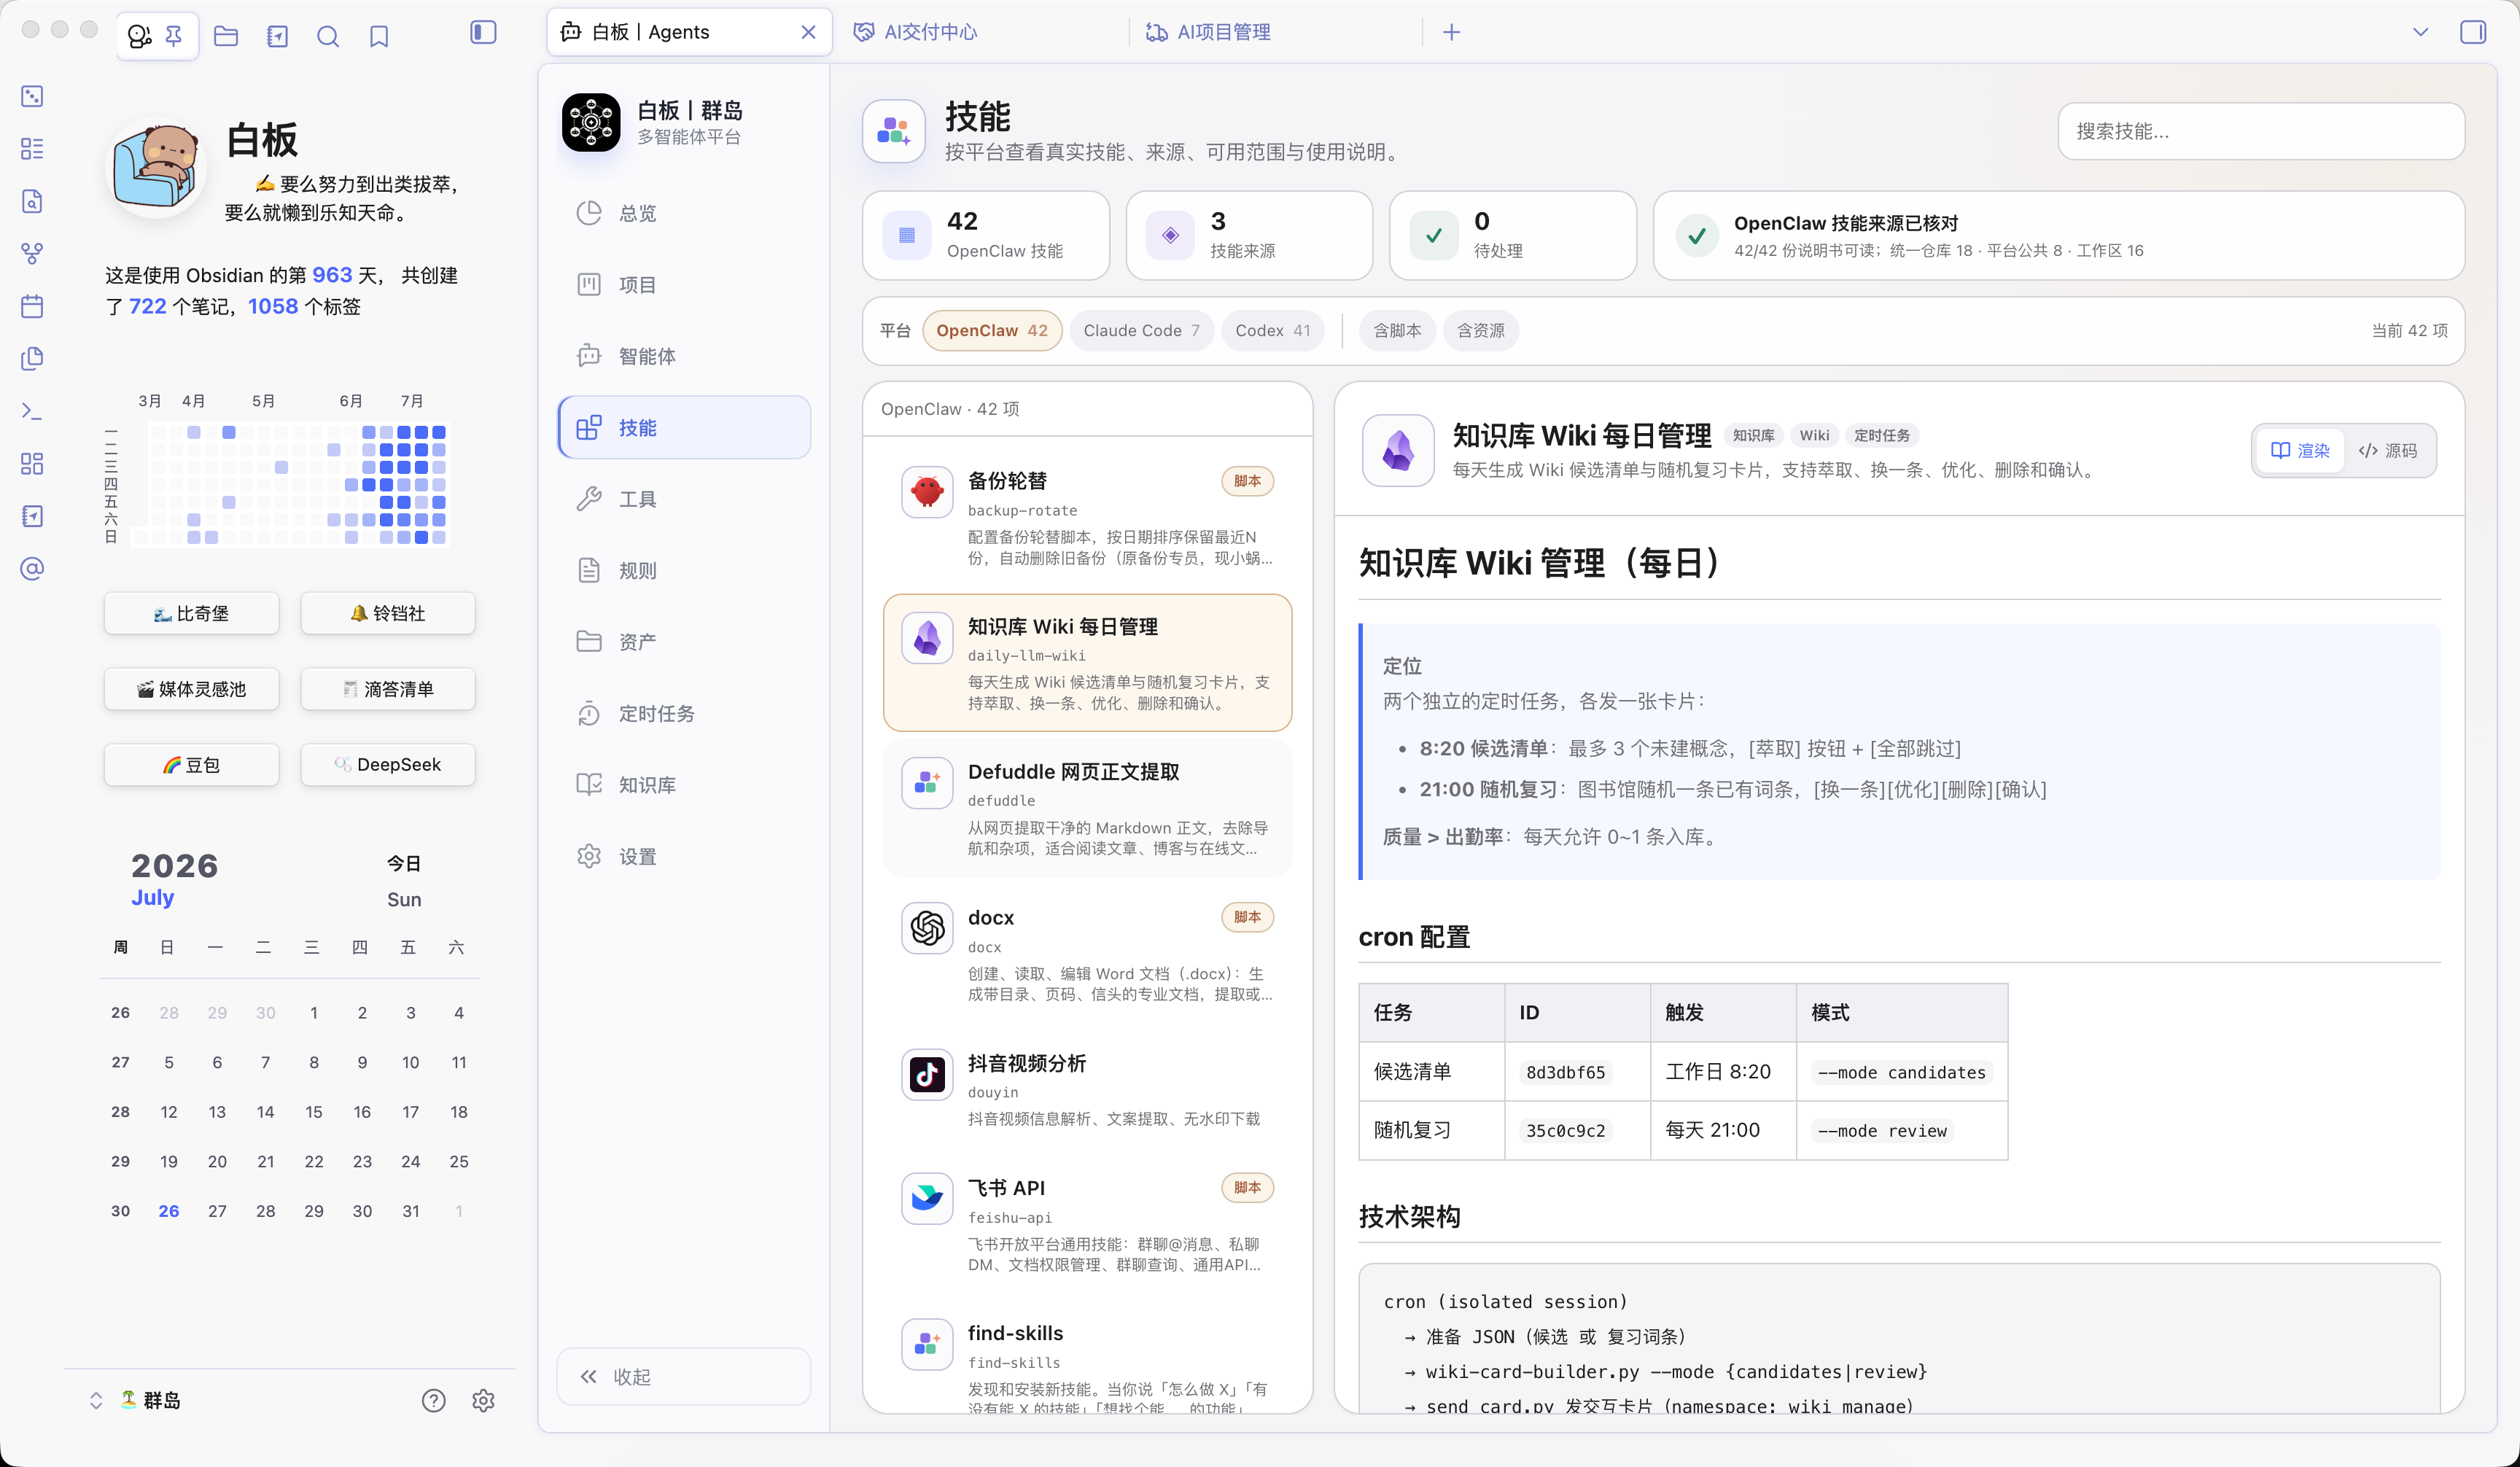Click the dice icon atop left ribbon
This screenshot has width=2520, height=1467.
pyautogui.click(x=32, y=97)
